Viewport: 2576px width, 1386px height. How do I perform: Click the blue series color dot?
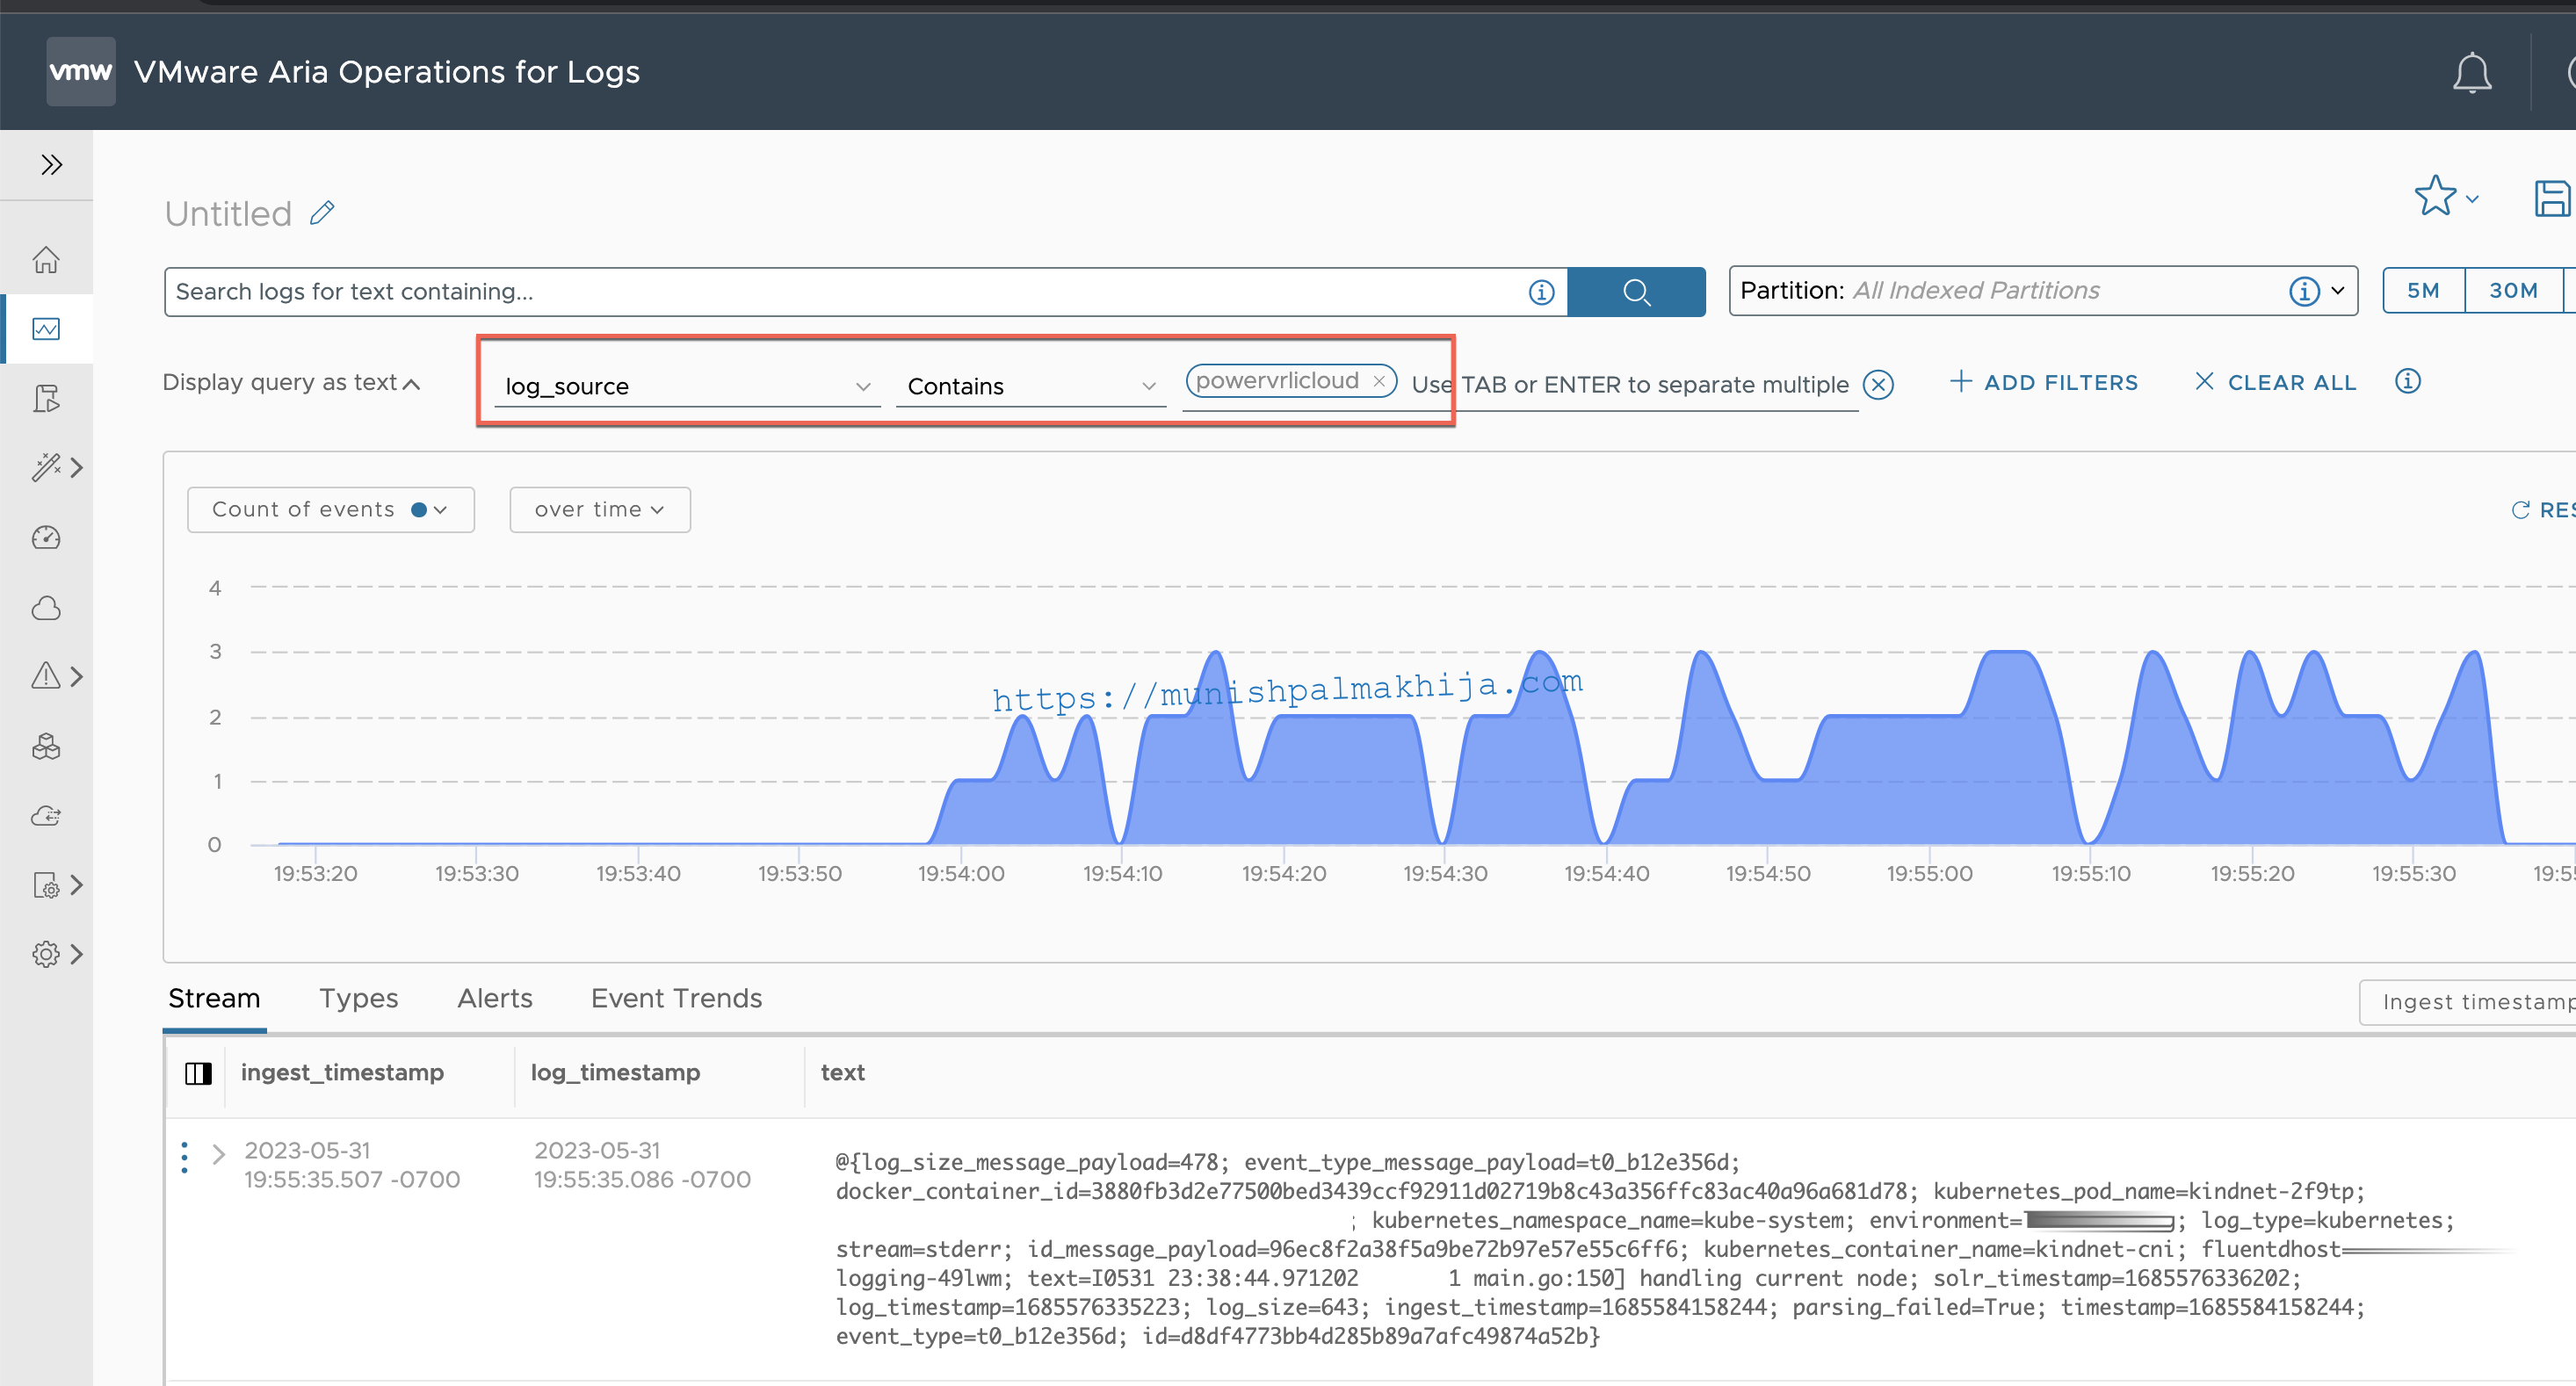click(419, 510)
